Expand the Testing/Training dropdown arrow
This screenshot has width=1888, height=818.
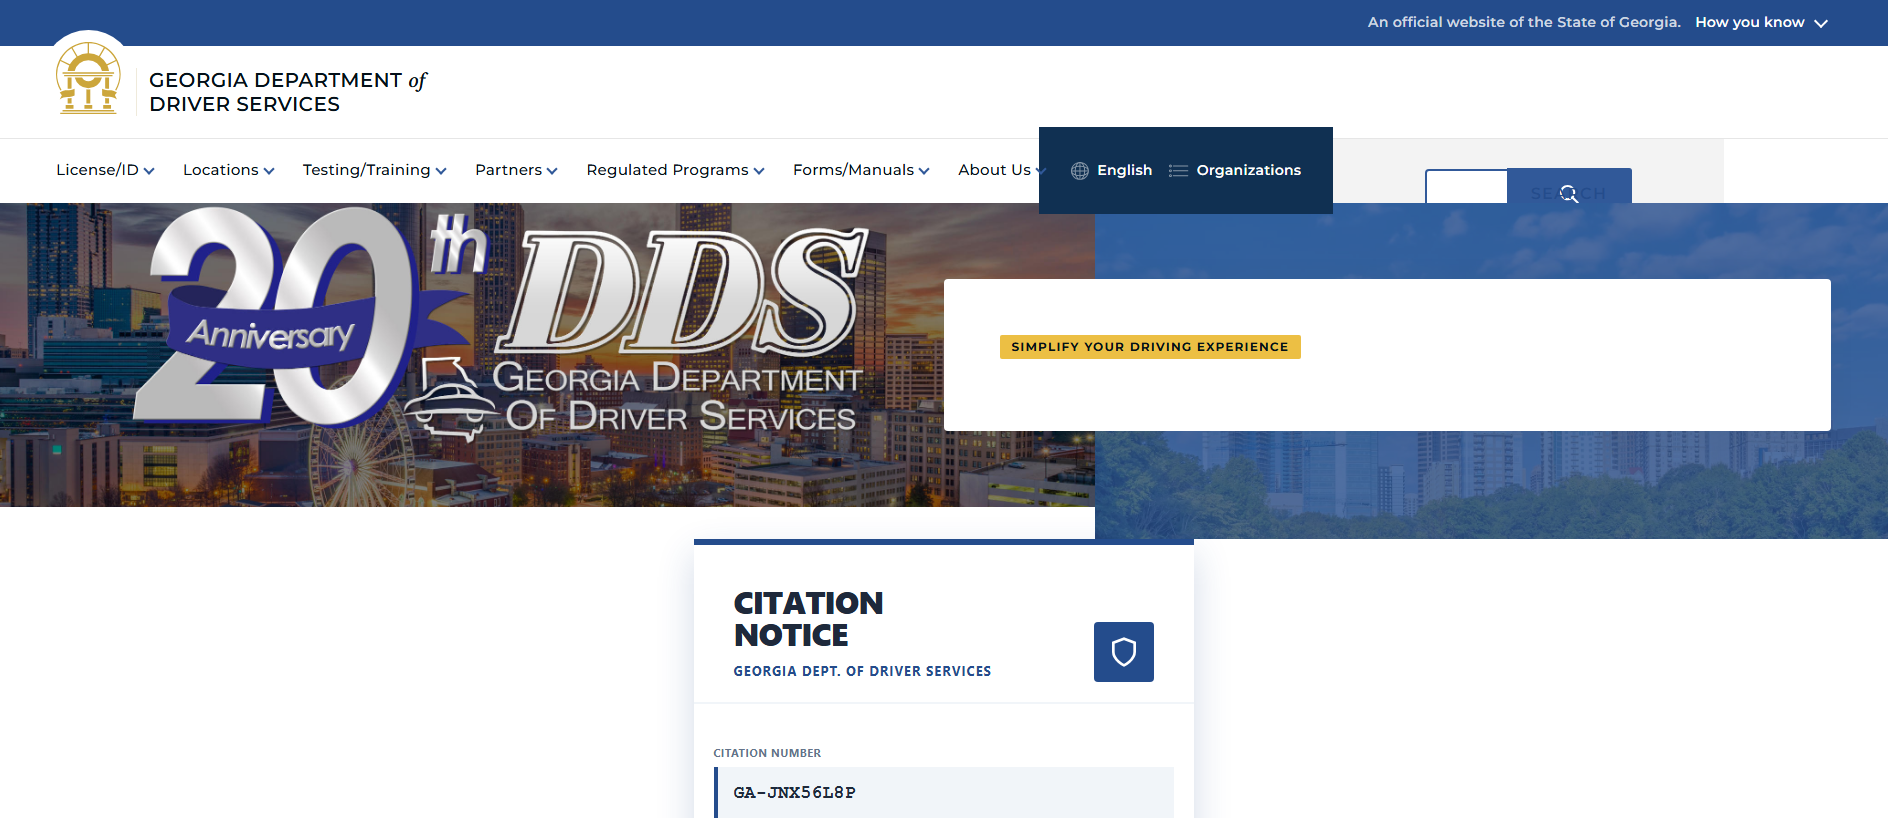441,171
